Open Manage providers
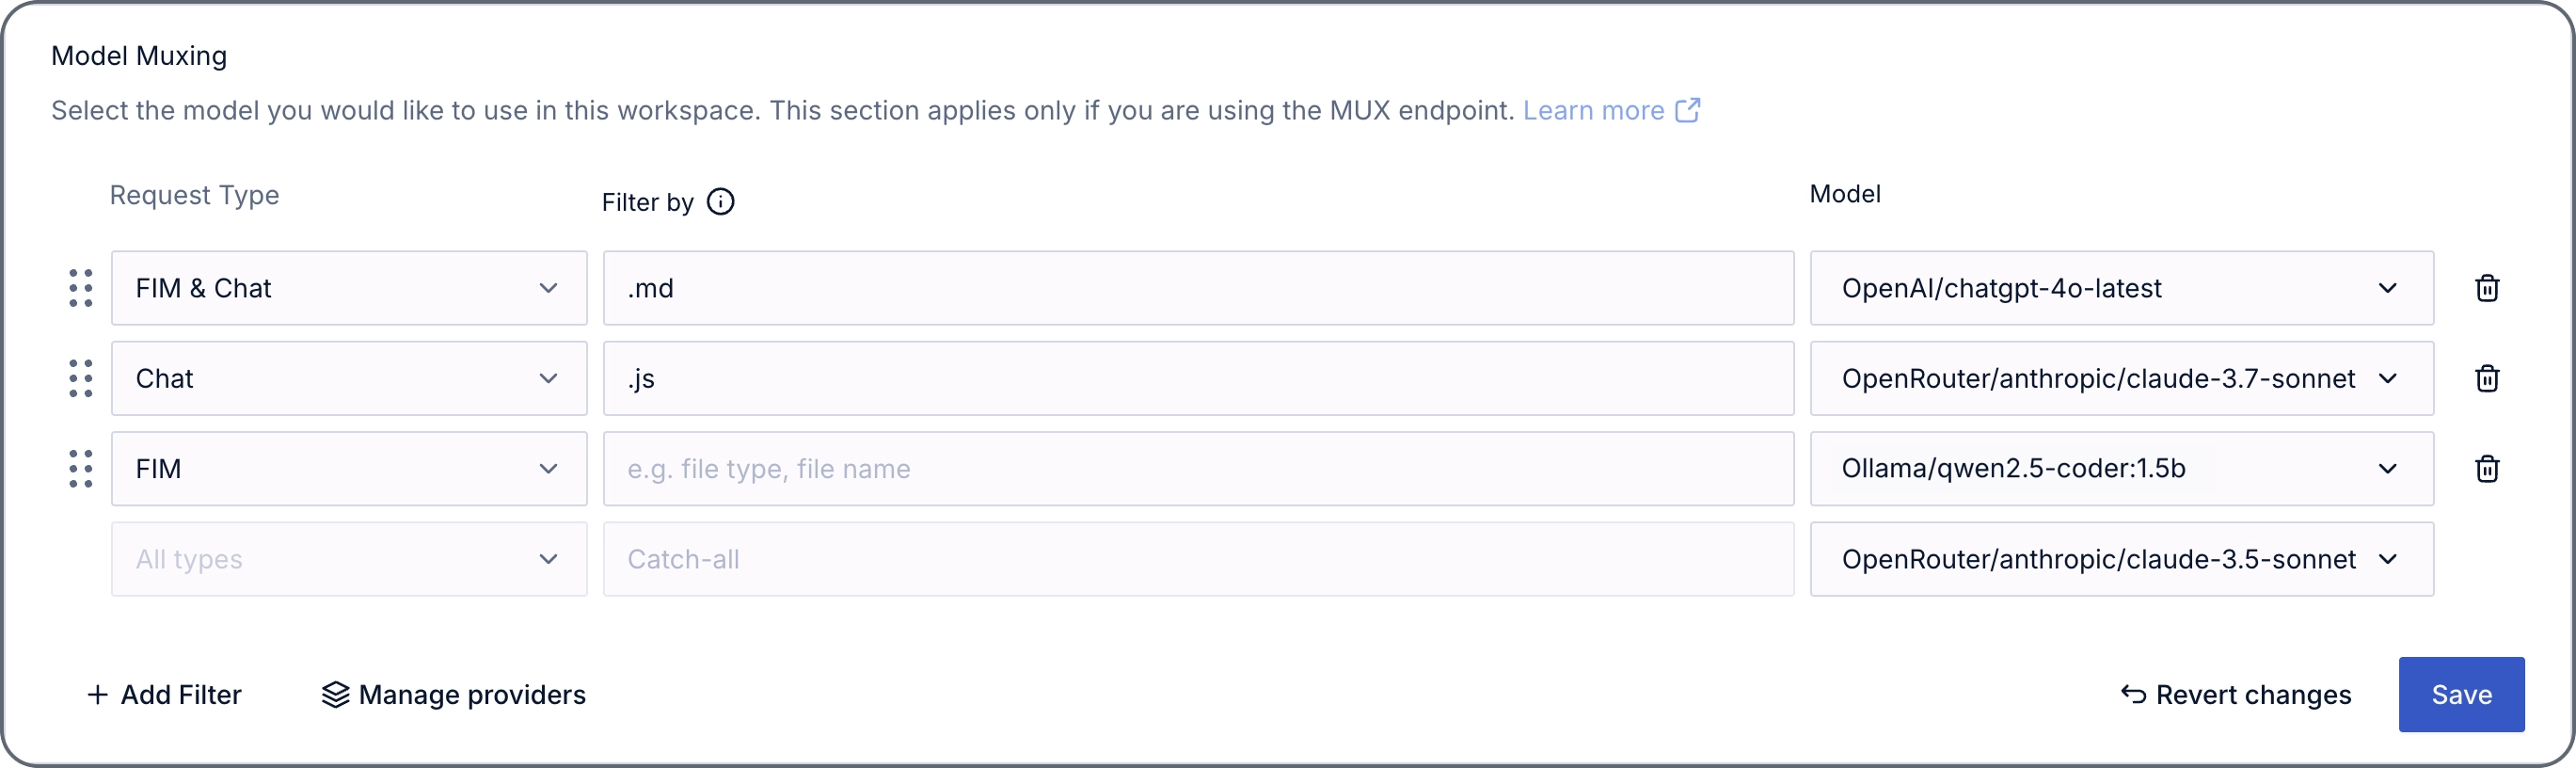The image size is (2576, 768). pyautogui.click(x=454, y=695)
